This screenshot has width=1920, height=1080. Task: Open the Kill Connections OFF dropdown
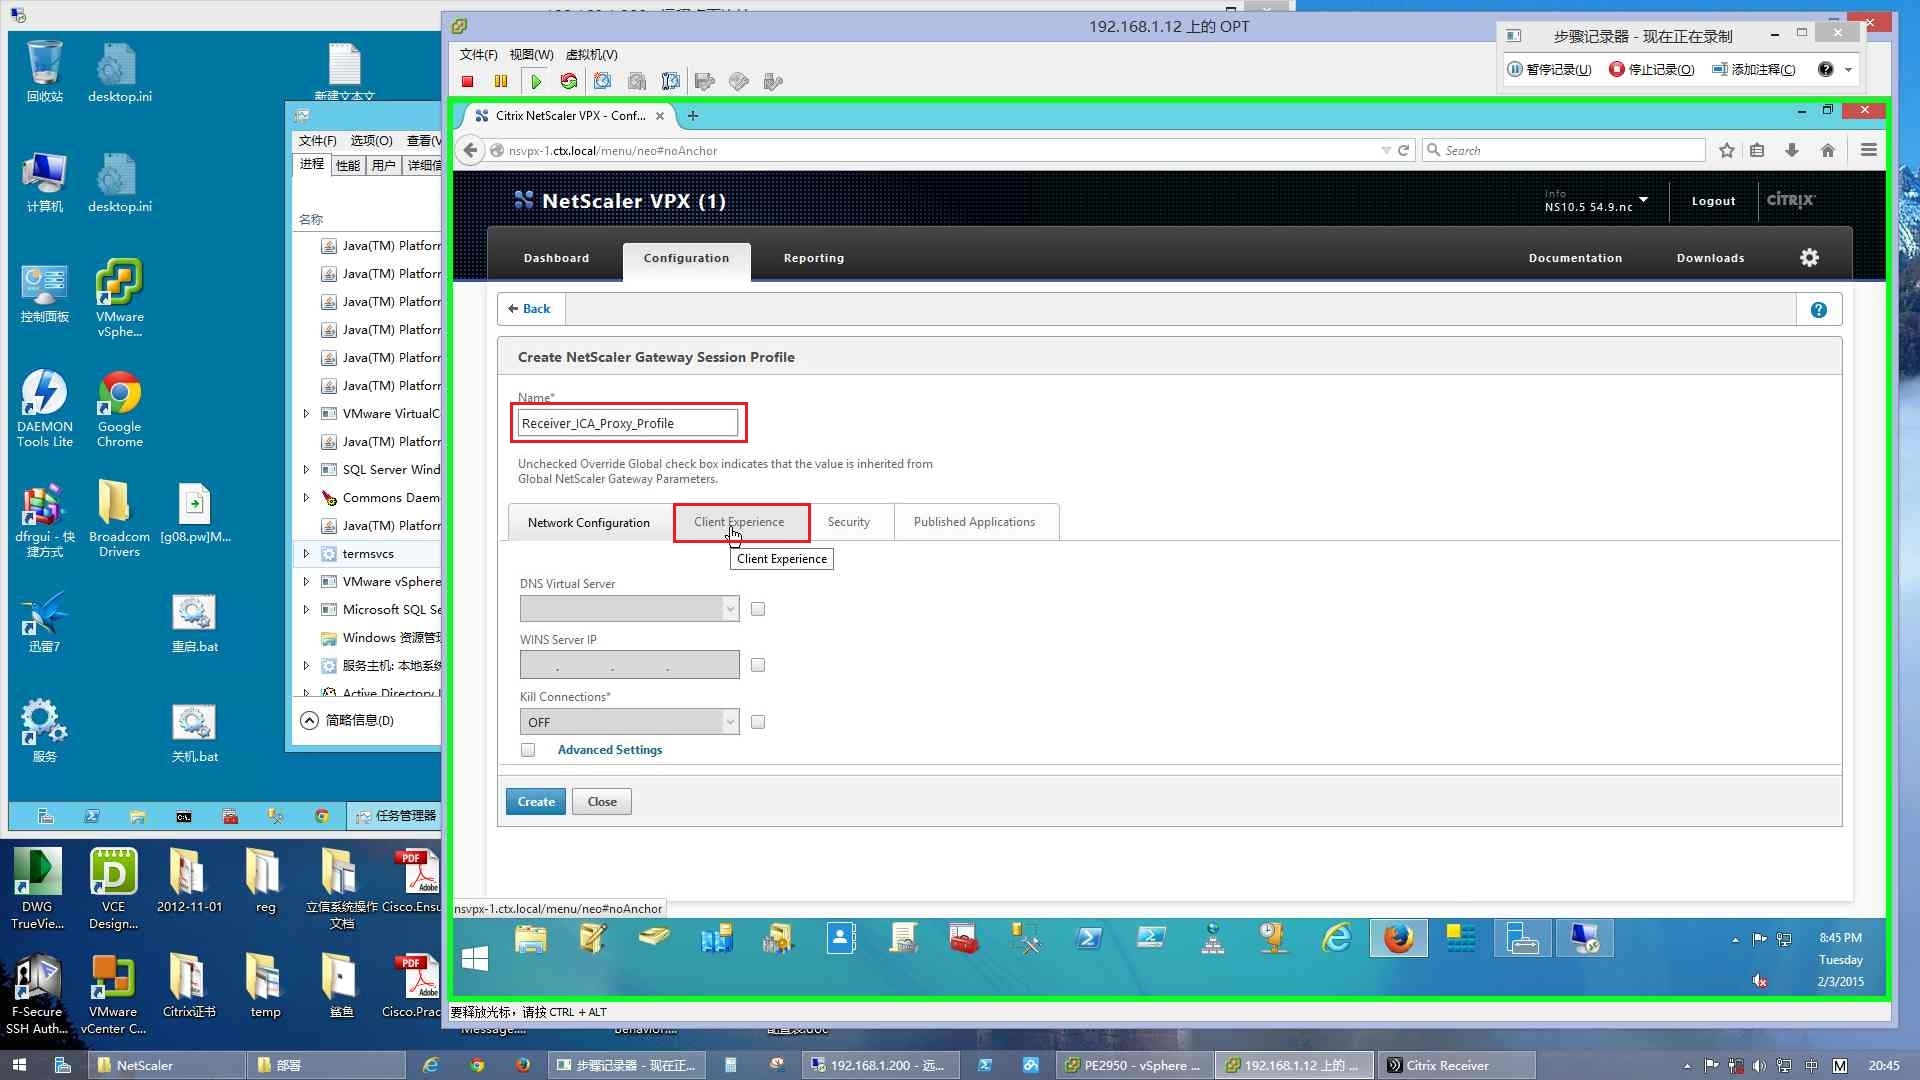click(629, 722)
